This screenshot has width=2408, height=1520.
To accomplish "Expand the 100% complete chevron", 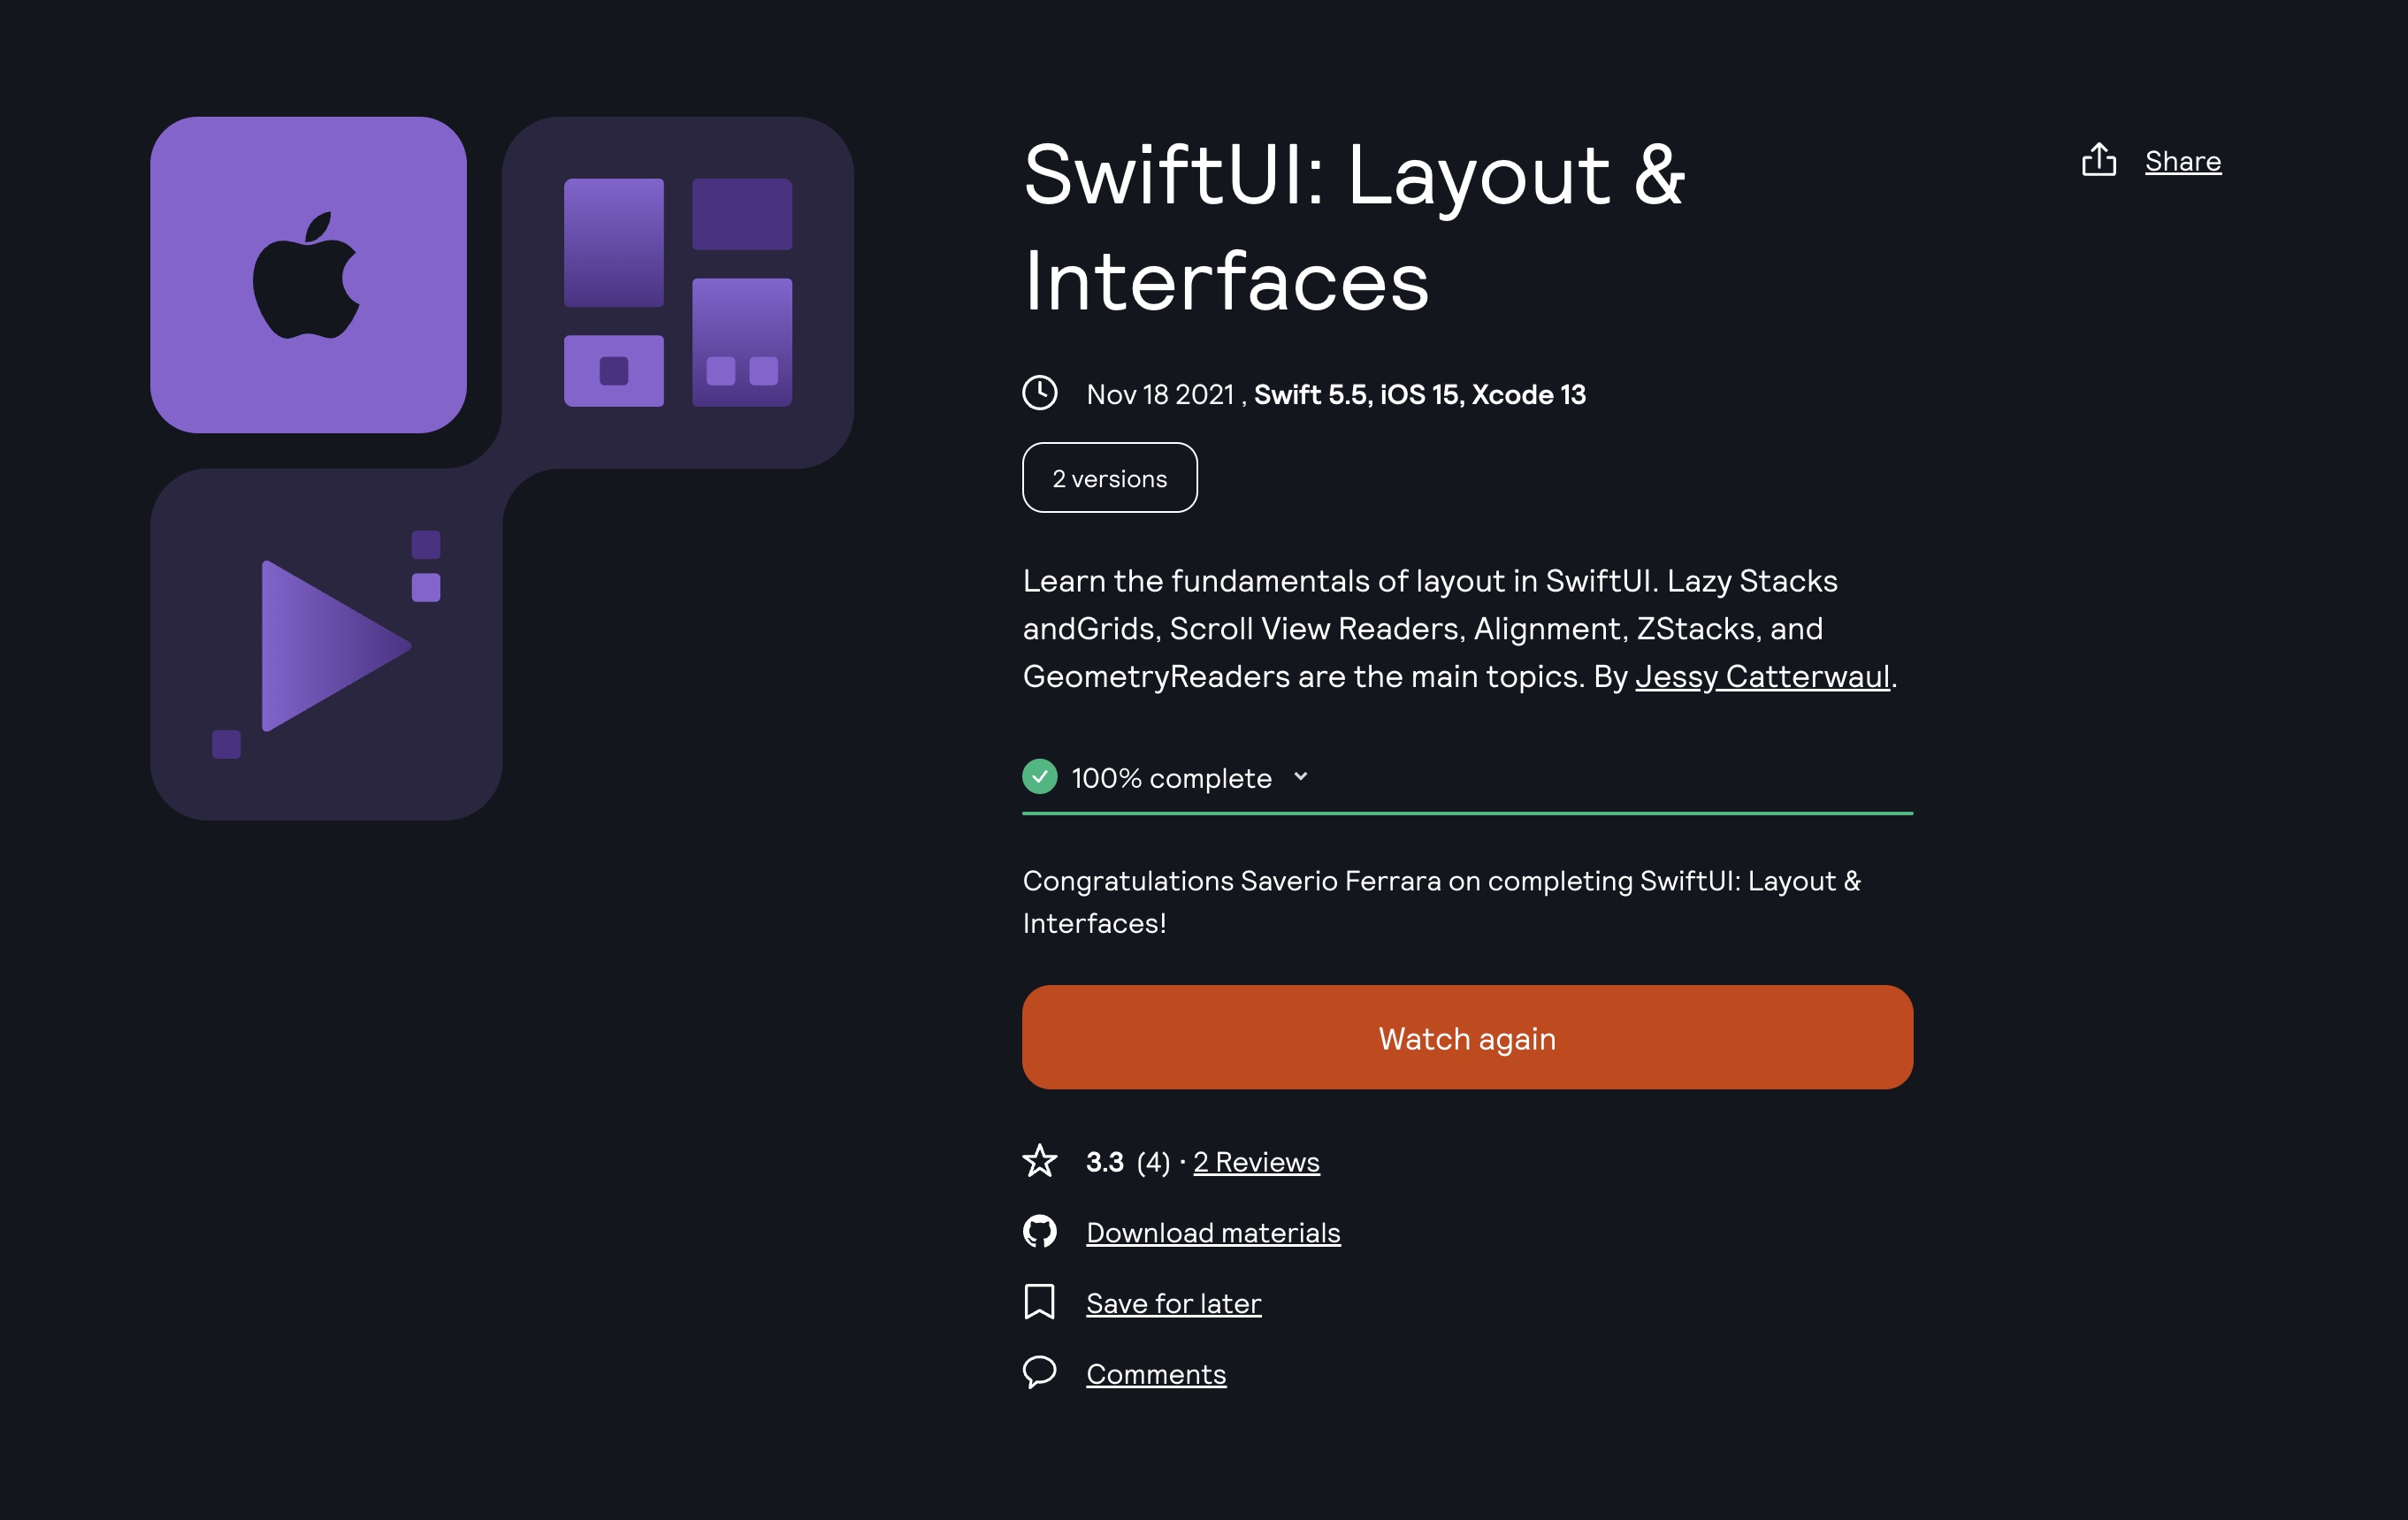I will tap(1300, 777).
